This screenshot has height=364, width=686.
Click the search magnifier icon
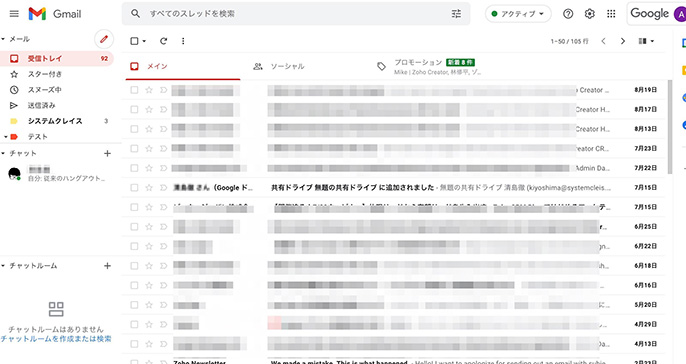coord(136,14)
